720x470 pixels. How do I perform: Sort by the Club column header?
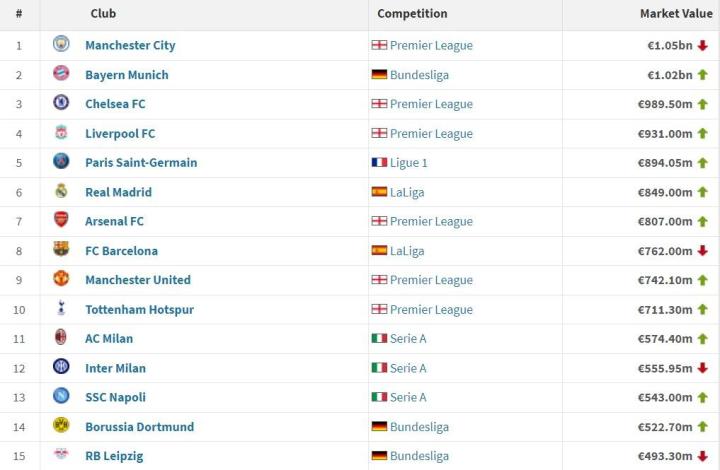(103, 14)
